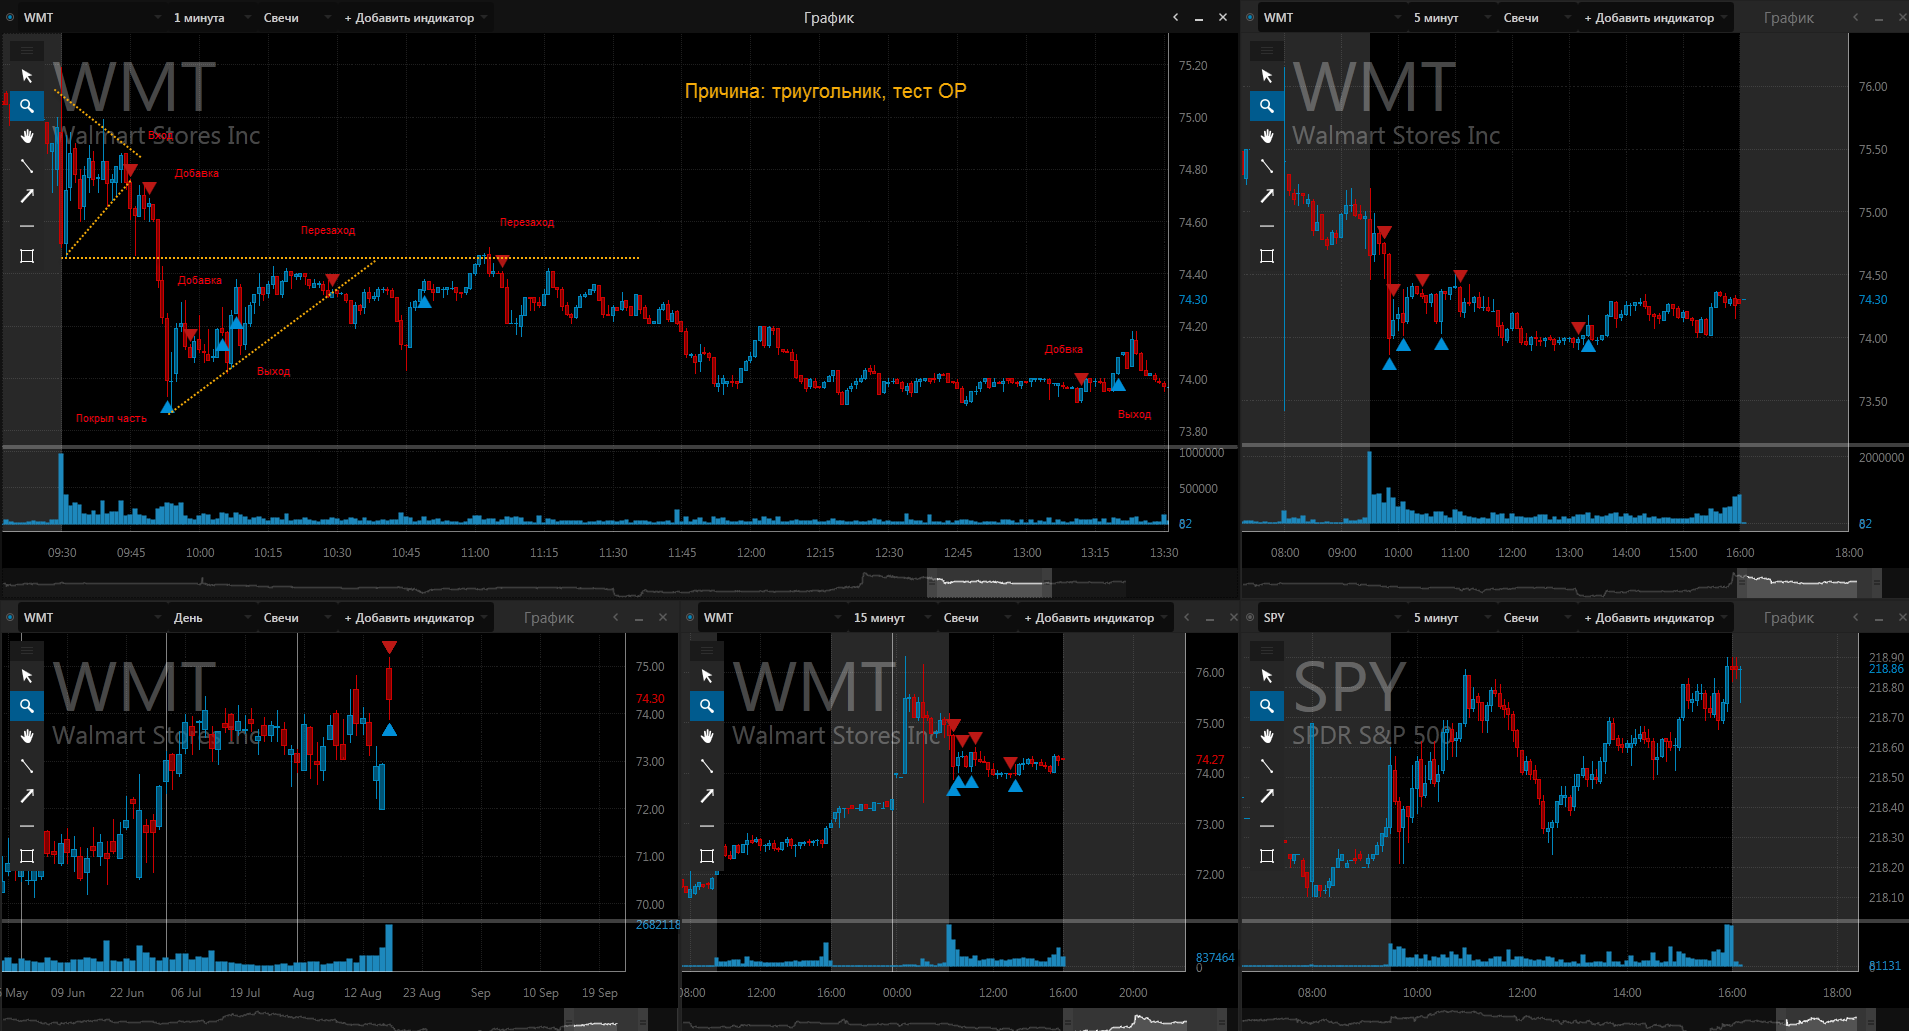Viewport: 1909px width, 1031px height.
Task: Collapse the tool palette handle in WMT 1 минута chart
Action: [27, 49]
